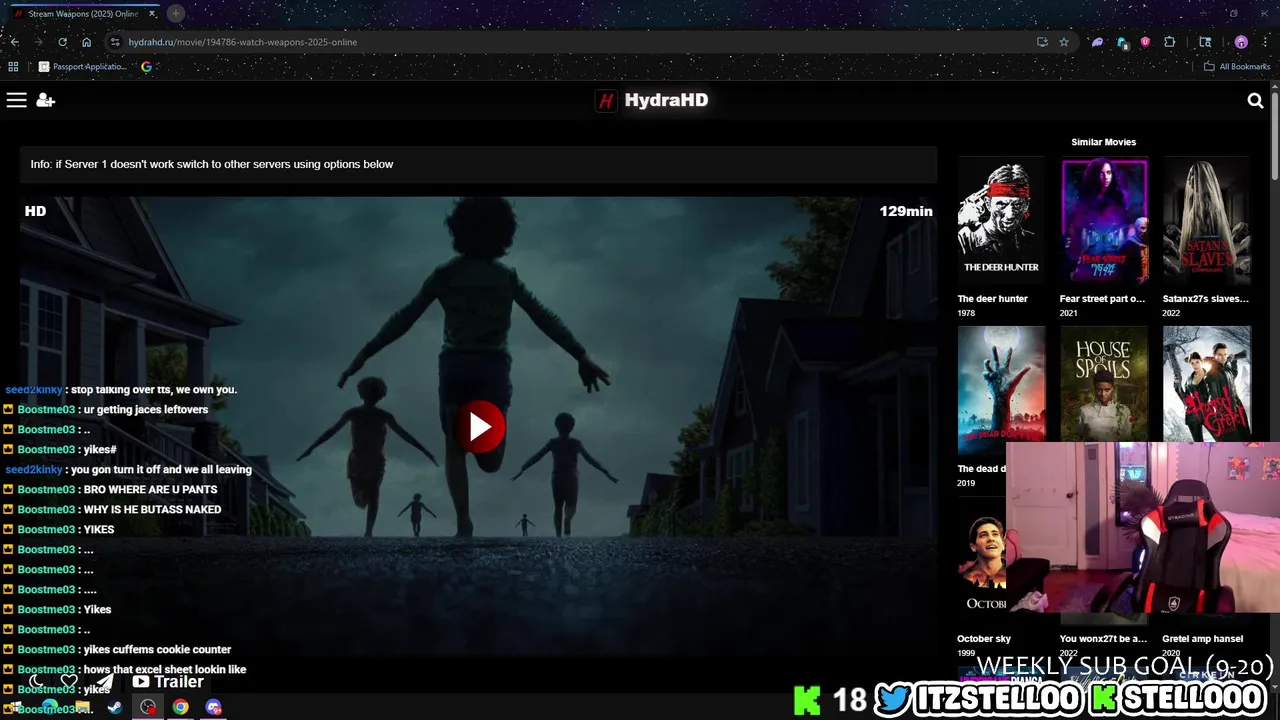Click the 'Similar Movies' heading

tap(1103, 142)
